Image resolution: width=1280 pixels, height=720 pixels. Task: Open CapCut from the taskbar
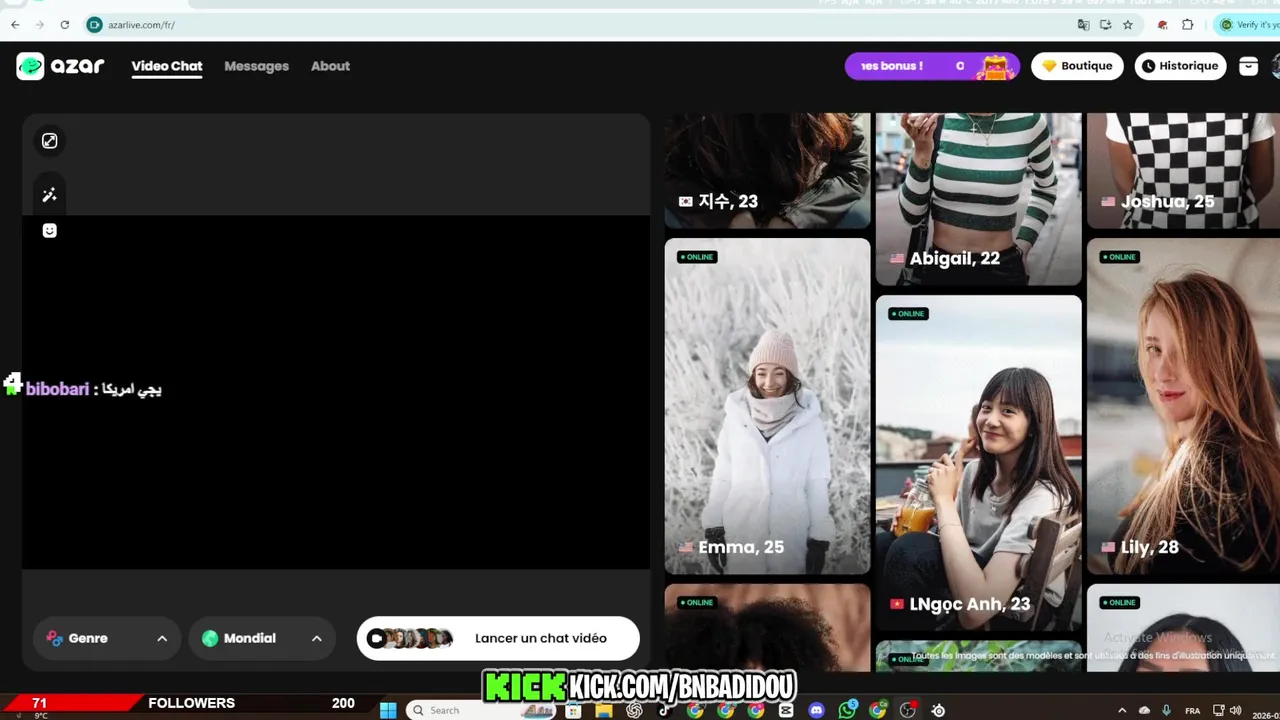[786, 710]
